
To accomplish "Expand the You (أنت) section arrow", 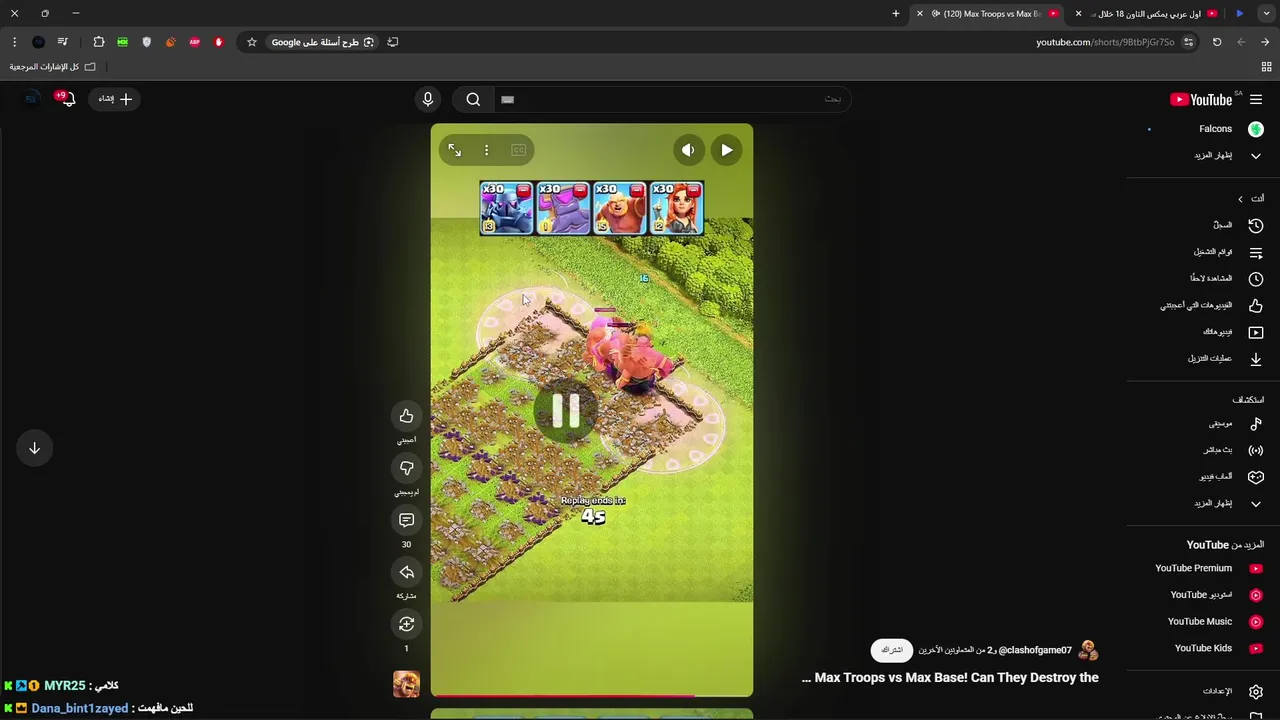I will coord(1240,199).
